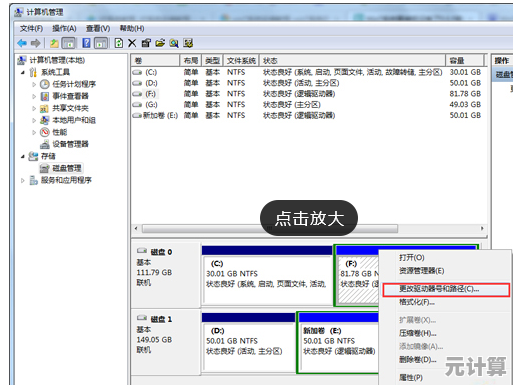This screenshot has width=513, height=385.
Task: Open the 查看(V) menu
Action: coord(98,29)
